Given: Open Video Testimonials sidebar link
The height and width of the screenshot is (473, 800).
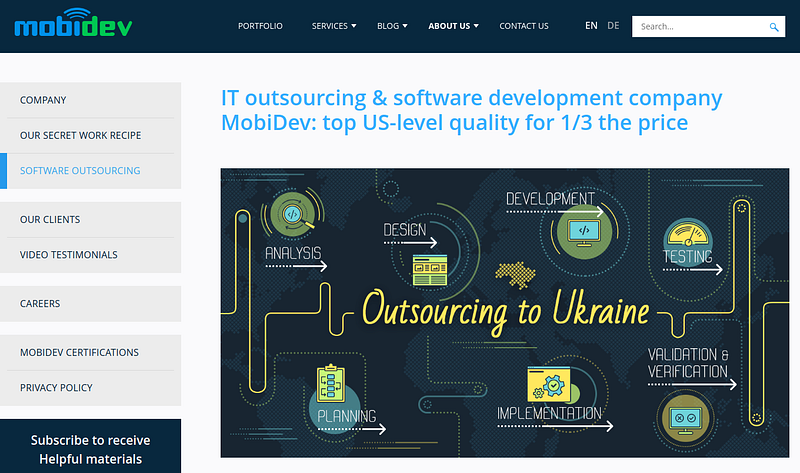Looking at the screenshot, I should click(x=91, y=255).
